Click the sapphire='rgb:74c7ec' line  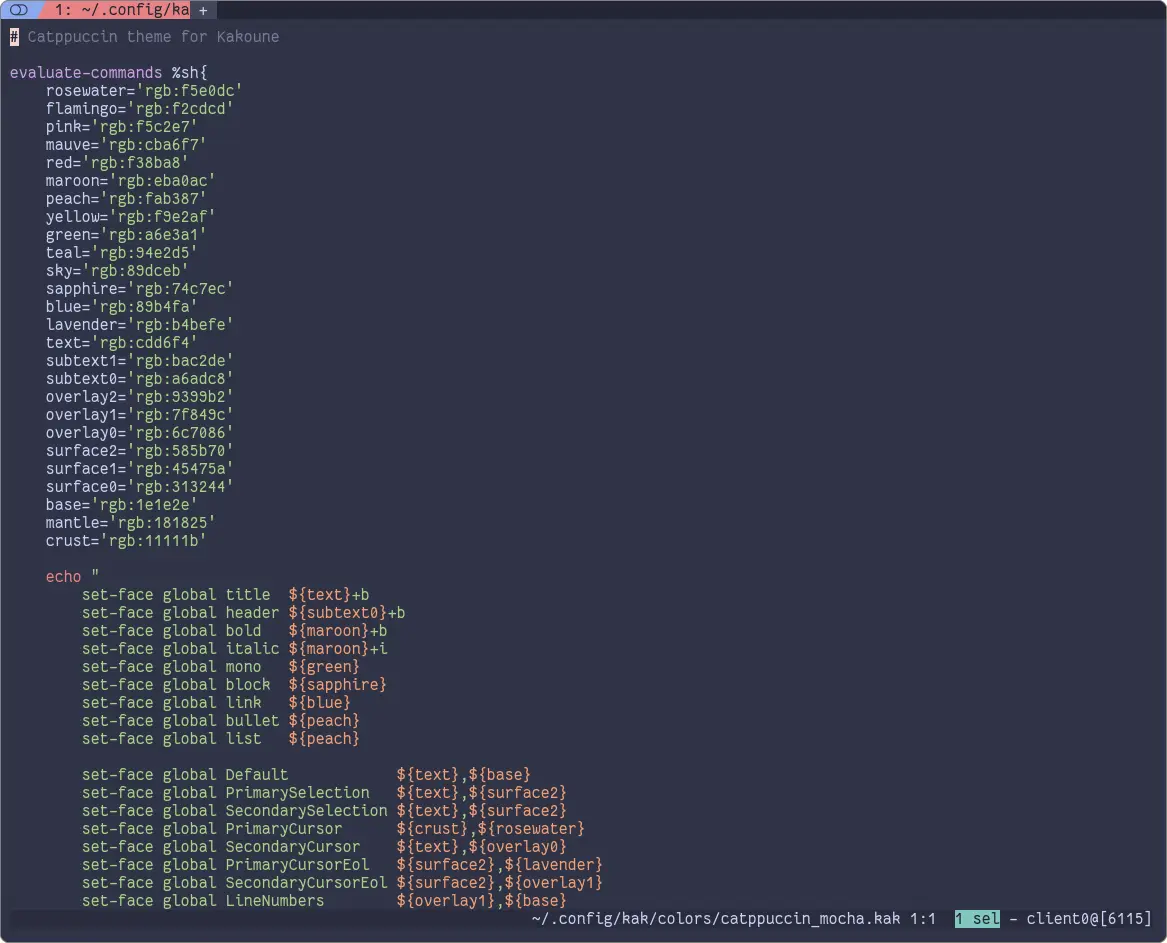[x=139, y=289]
